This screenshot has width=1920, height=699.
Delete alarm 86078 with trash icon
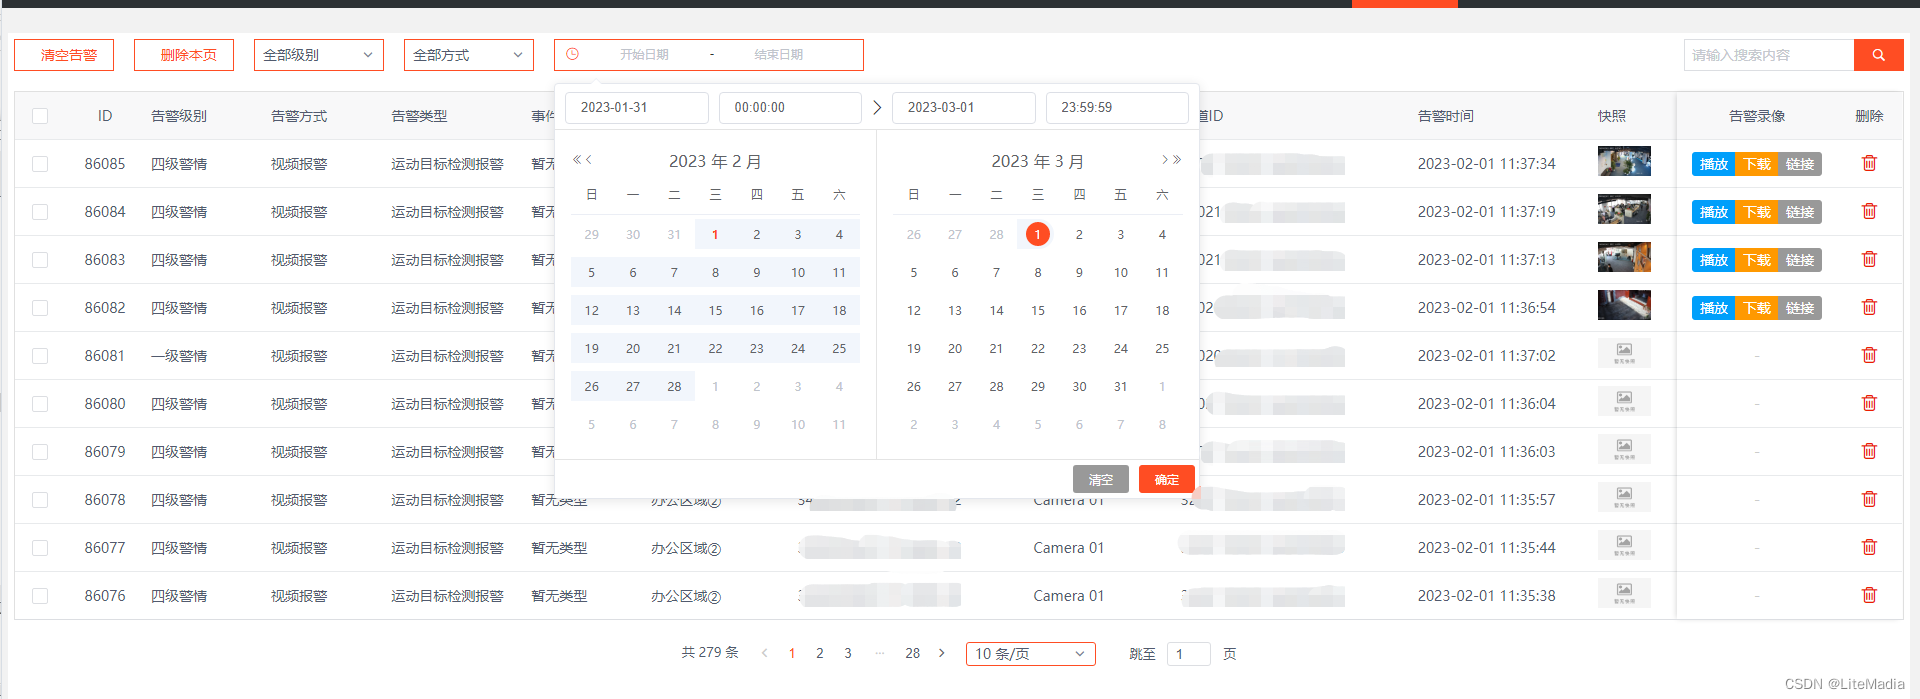click(x=1869, y=499)
